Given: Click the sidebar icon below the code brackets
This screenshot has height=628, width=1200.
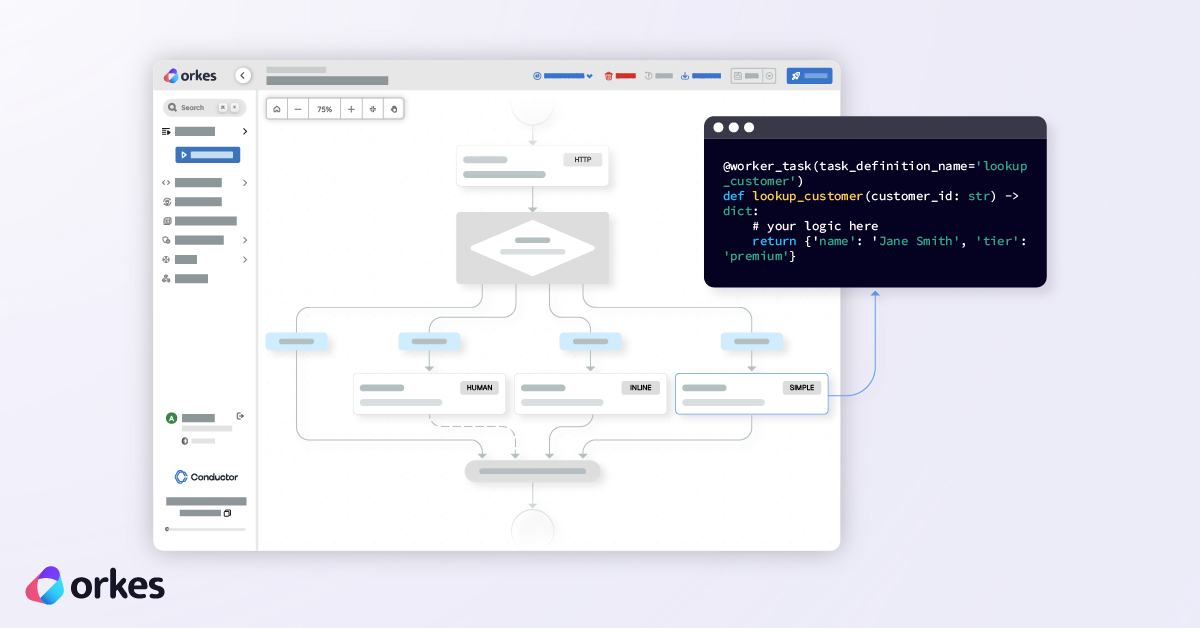Looking at the screenshot, I should coord(166,201).
